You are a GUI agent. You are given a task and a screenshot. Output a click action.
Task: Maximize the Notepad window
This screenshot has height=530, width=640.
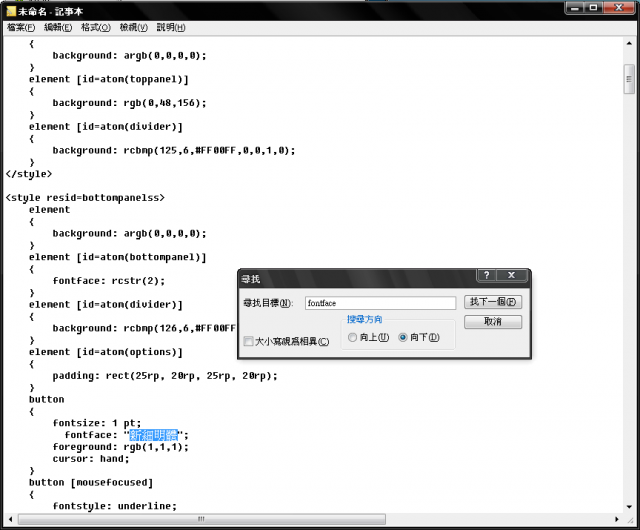pyautogui.click(x=593, y=8)
